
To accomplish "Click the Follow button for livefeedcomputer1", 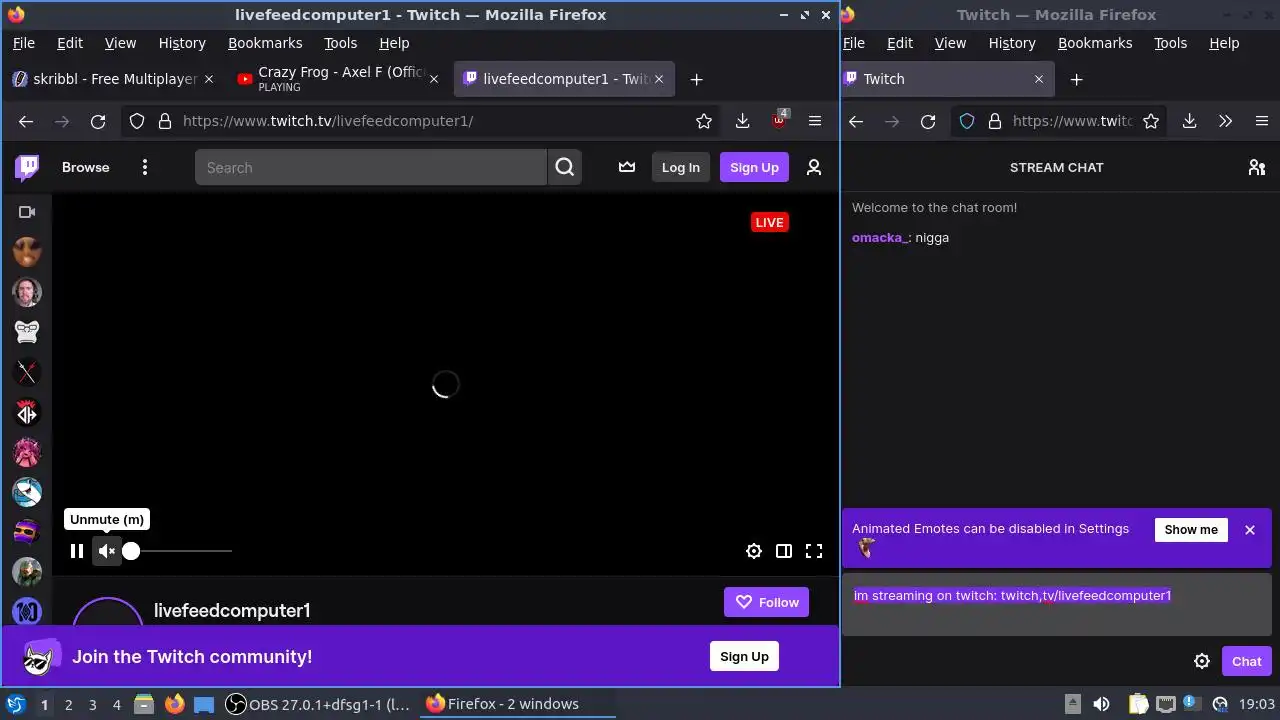I will pyautogui.click(x=766, y=602).
